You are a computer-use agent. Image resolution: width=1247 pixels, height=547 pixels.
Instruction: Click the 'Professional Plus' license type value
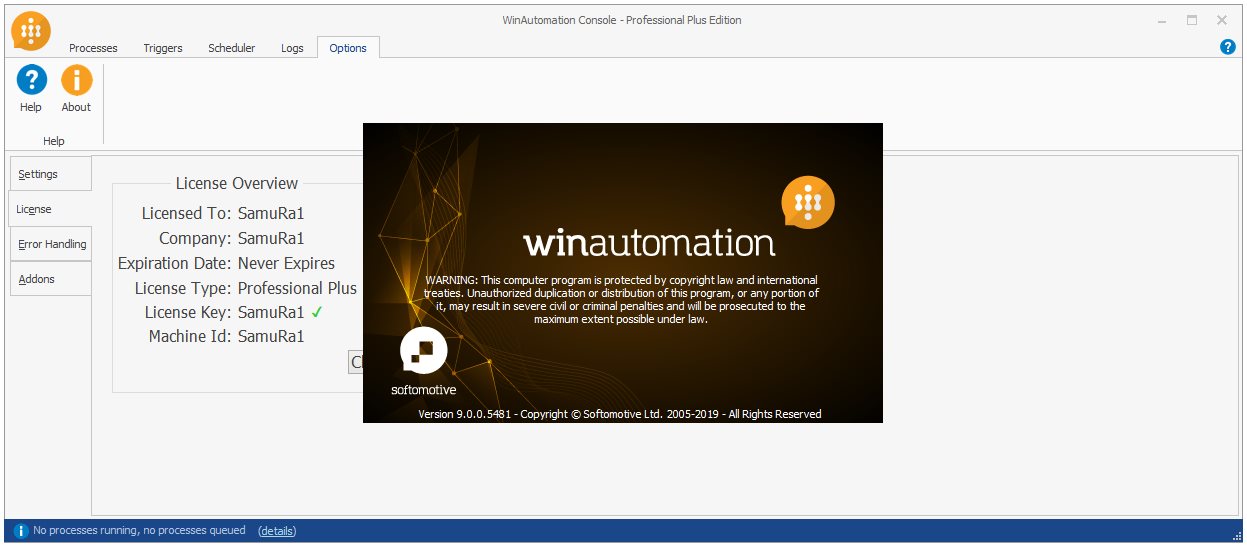point(297,288)
